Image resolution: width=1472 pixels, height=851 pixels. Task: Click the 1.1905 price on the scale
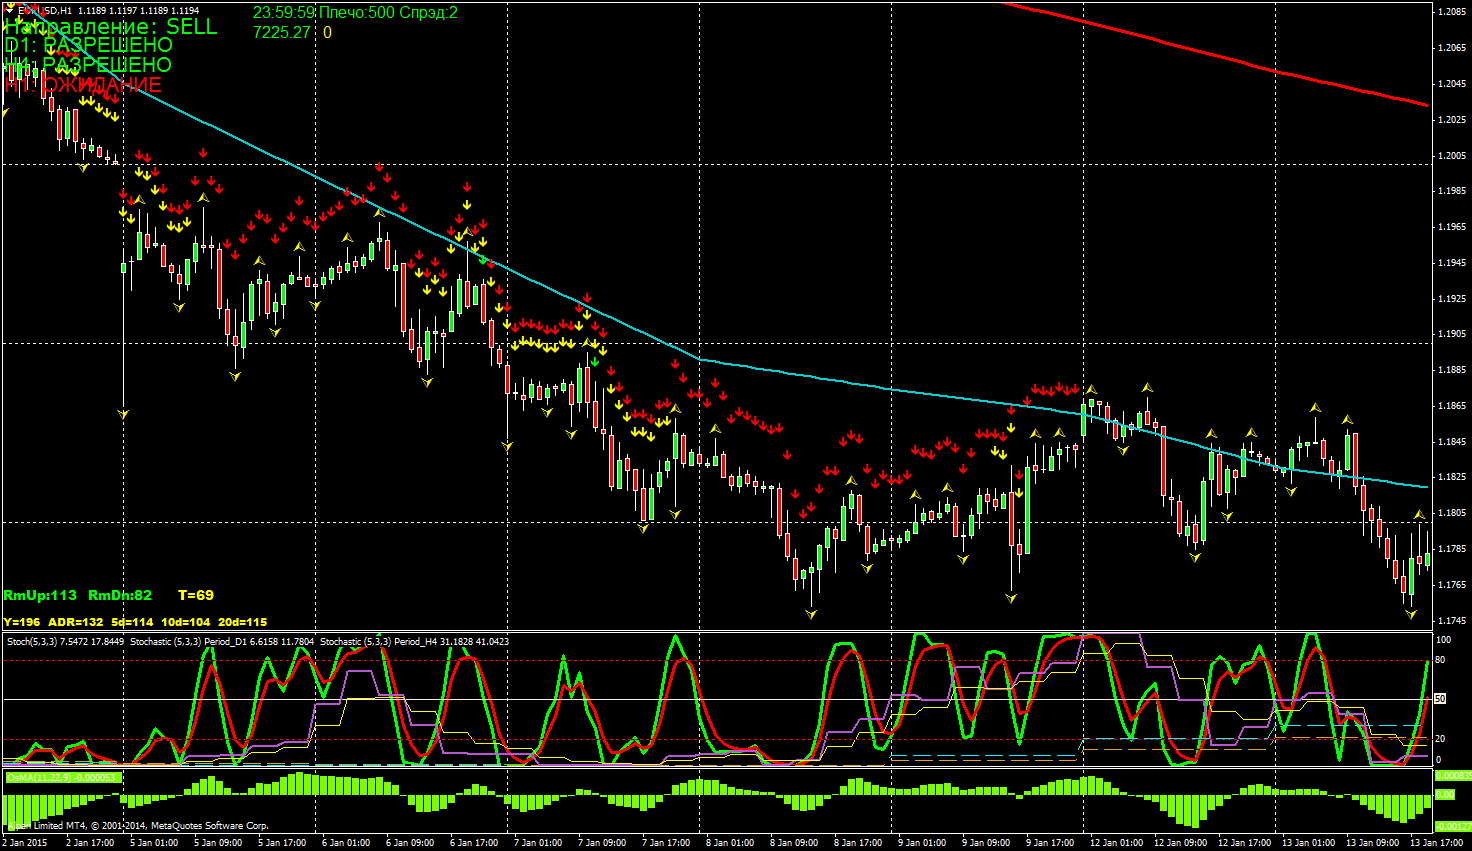tap(1451, 334)
